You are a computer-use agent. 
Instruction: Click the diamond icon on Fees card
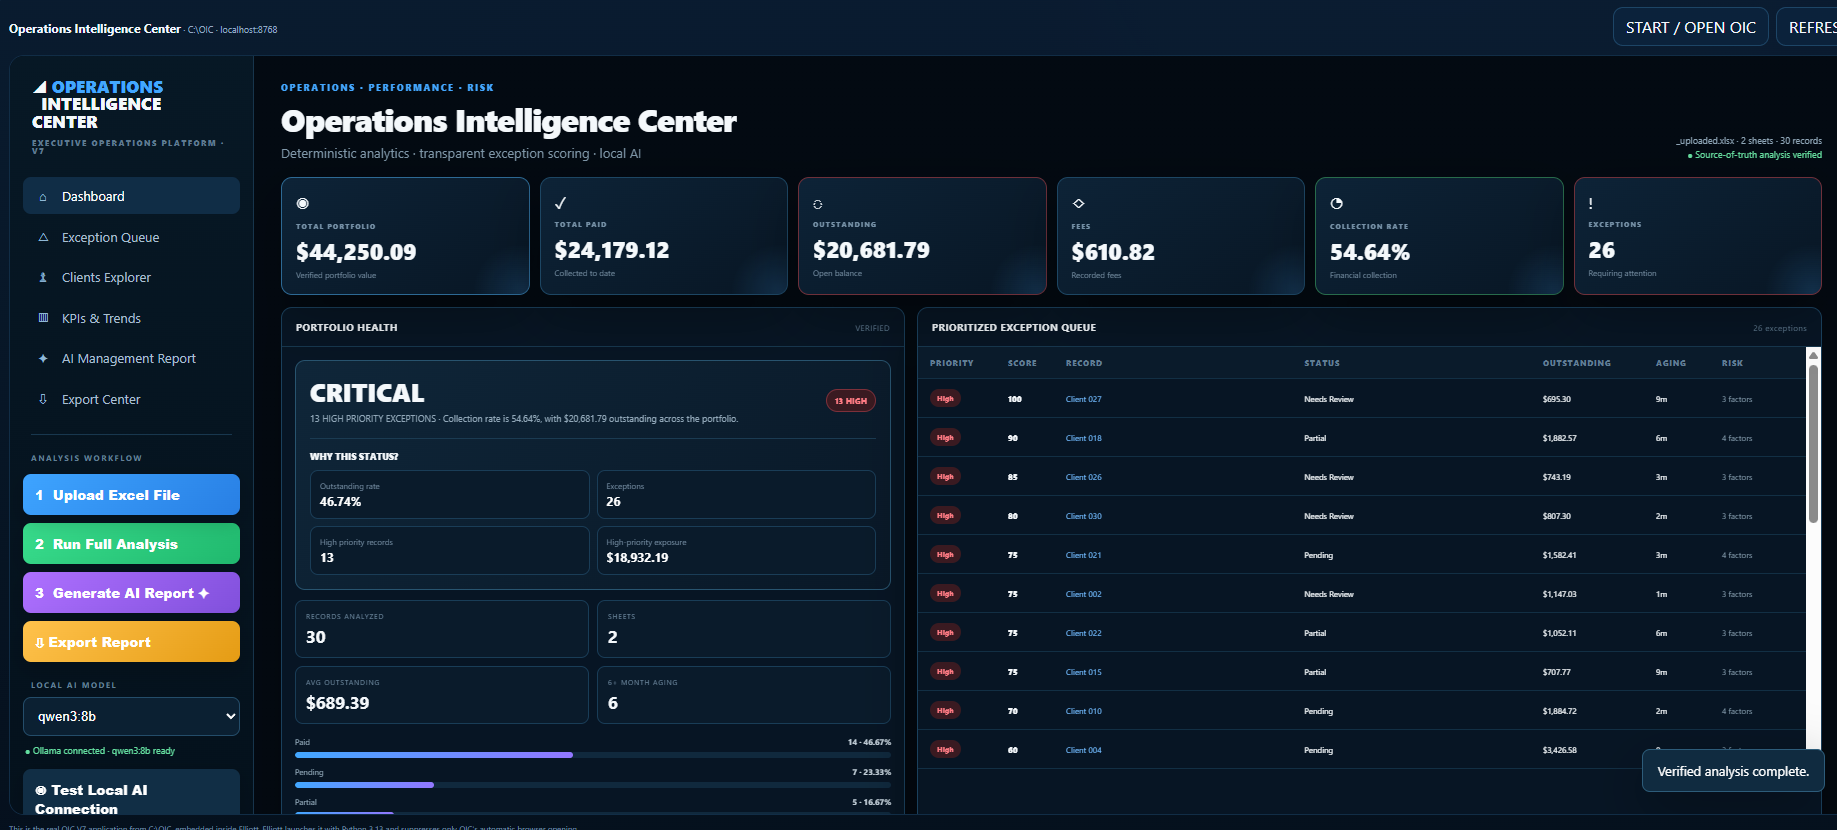tap(1078, 204)
